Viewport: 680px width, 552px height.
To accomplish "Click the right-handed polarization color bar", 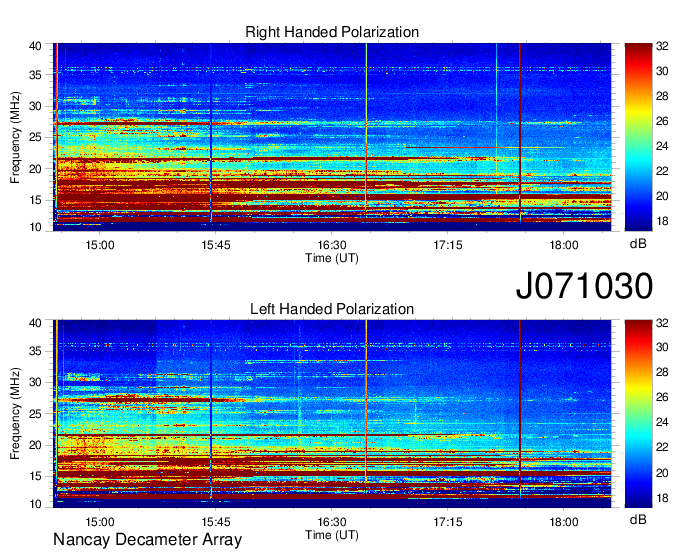I will [638, 137].
